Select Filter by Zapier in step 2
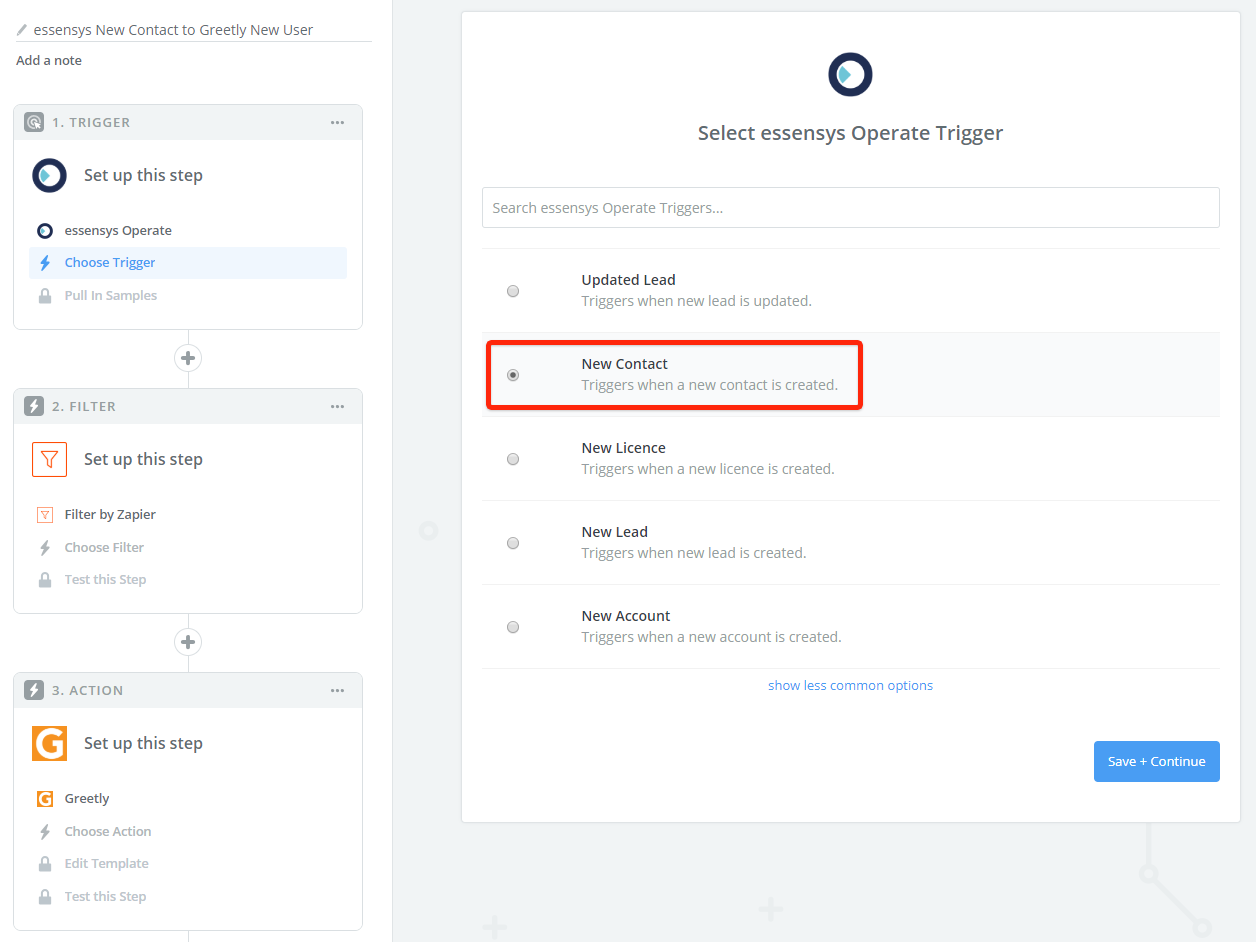Screen dimensions: 1256x942 tap(110, 514)
